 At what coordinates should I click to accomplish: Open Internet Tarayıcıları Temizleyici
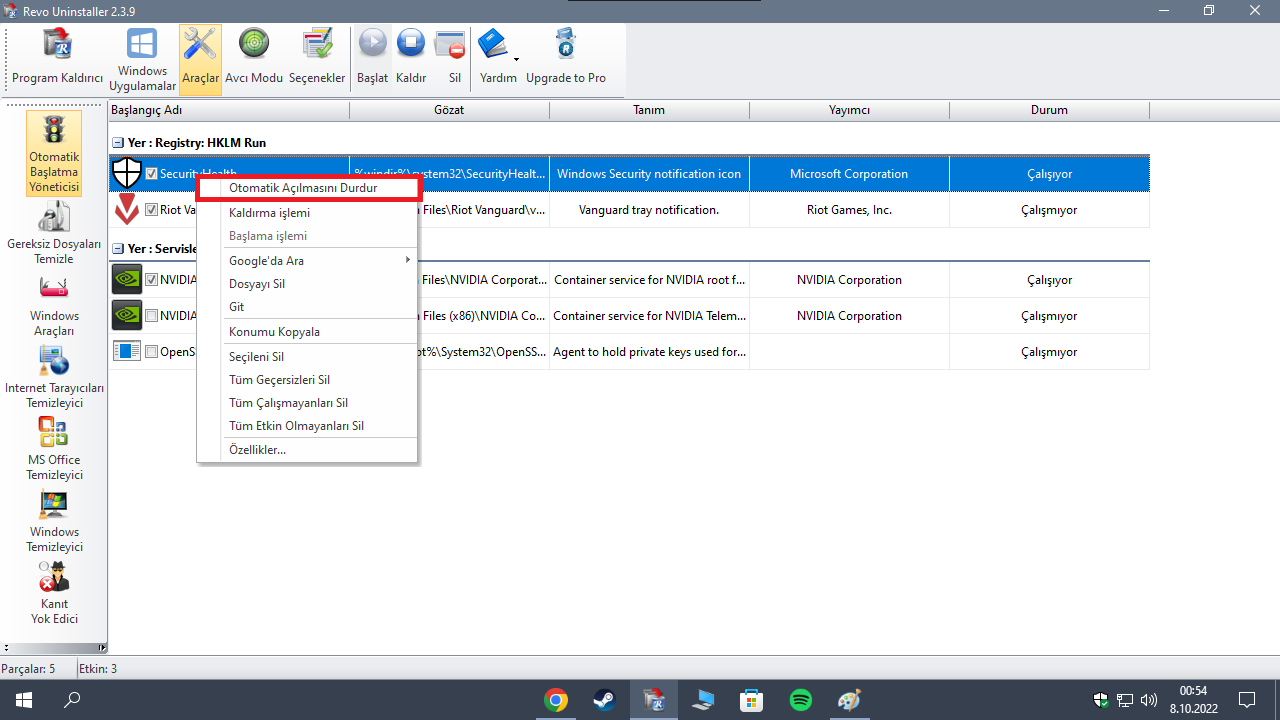[x=54, y=377]
